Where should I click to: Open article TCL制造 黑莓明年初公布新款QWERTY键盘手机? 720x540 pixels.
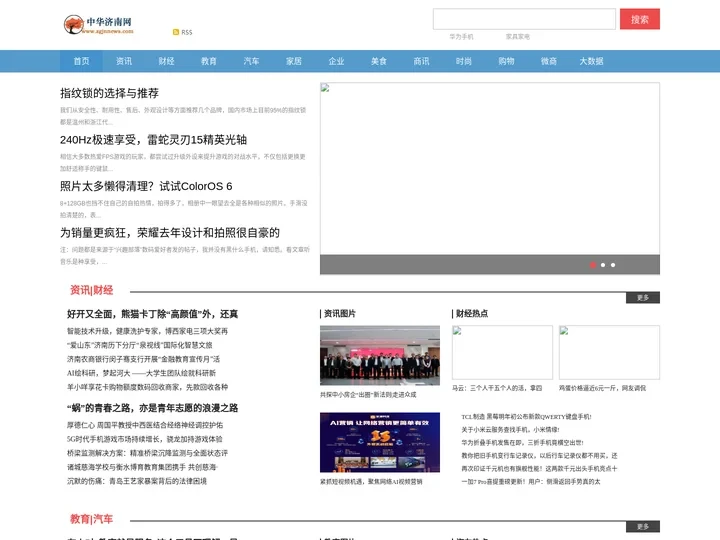[x=526, y=417]
